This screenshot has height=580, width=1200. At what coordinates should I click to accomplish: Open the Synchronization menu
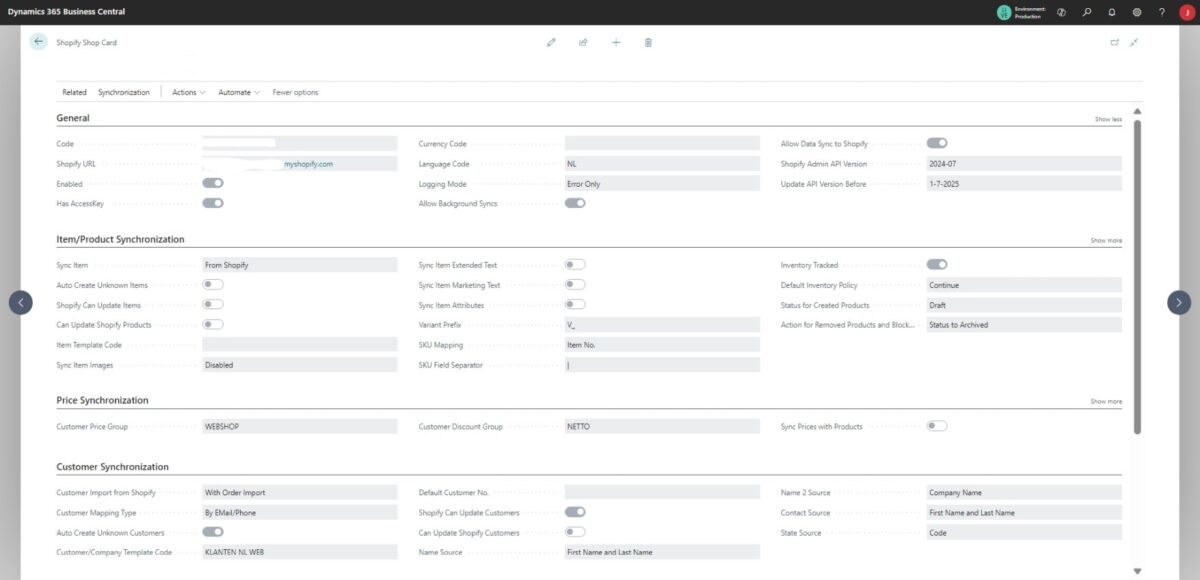124,92
